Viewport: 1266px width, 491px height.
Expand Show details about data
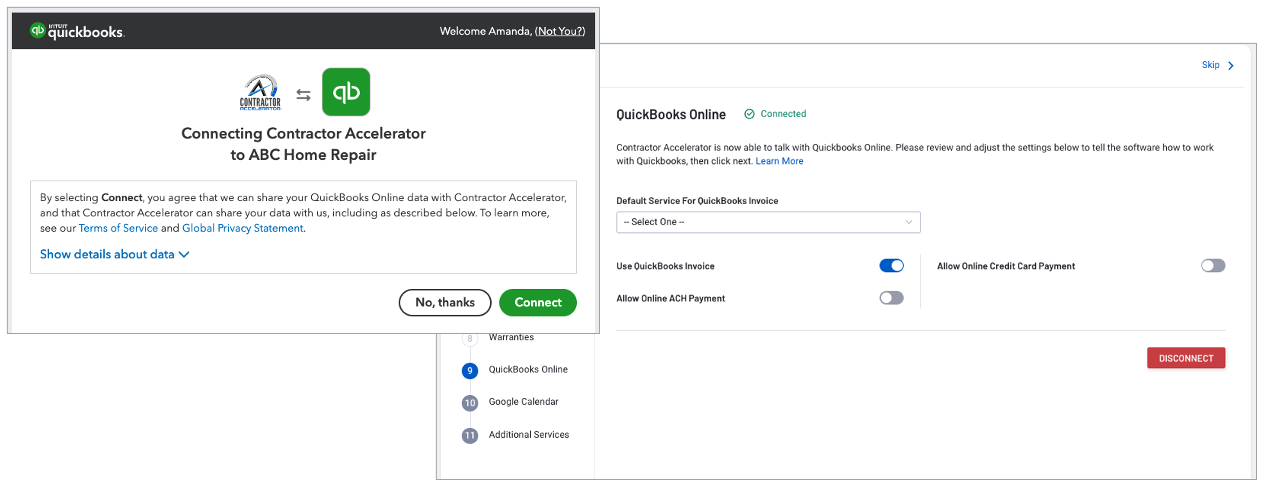click(x=115, y=254)
